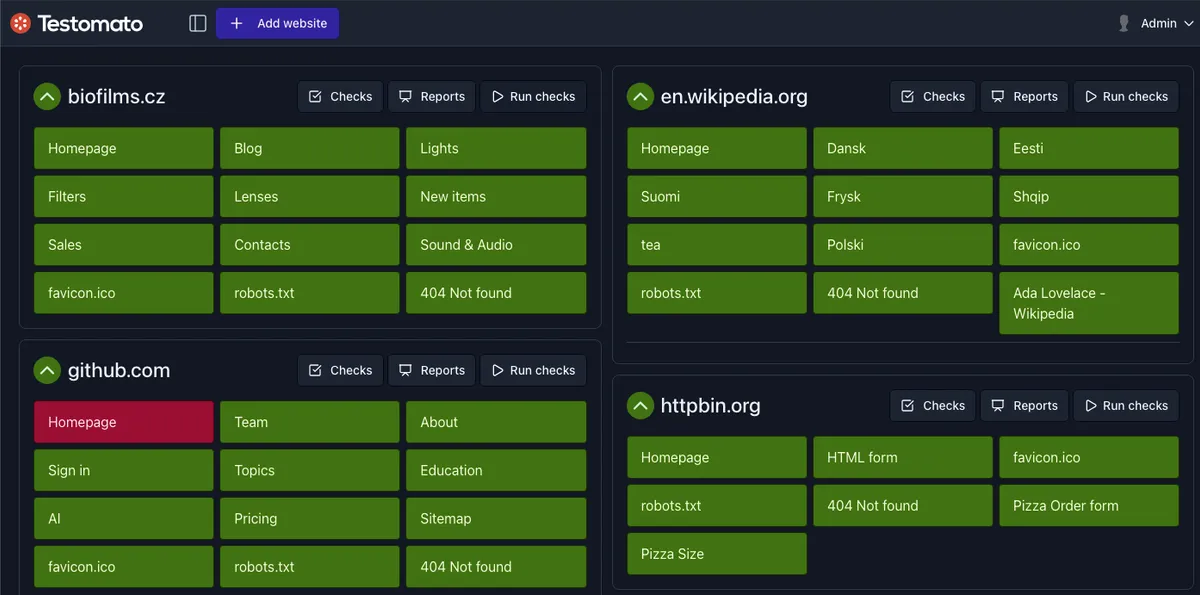Open biofilms.cz Homepage check tile
This screenshot has width=1200, height=595.
(124, 148)
